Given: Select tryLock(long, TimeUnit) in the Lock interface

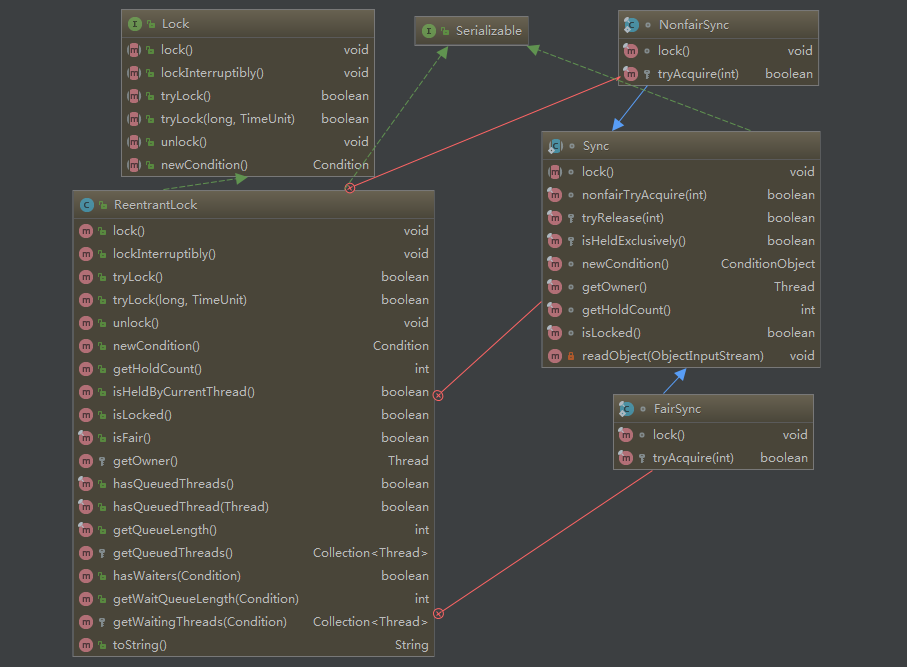Looking at the screenshot, I should [x=227, y=119].
